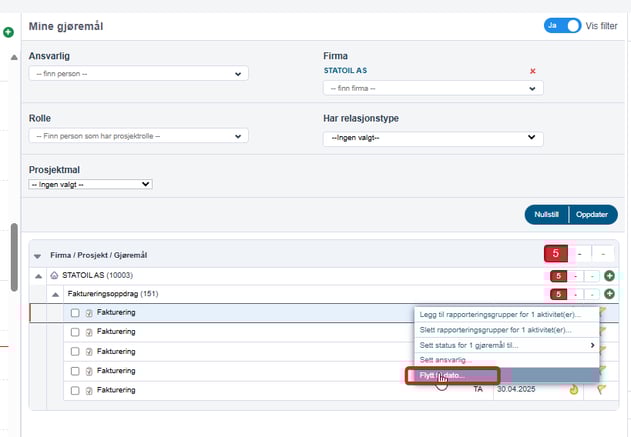Click the Nullstill button
Screen dimensions: 631x437
tap(546, 214)
